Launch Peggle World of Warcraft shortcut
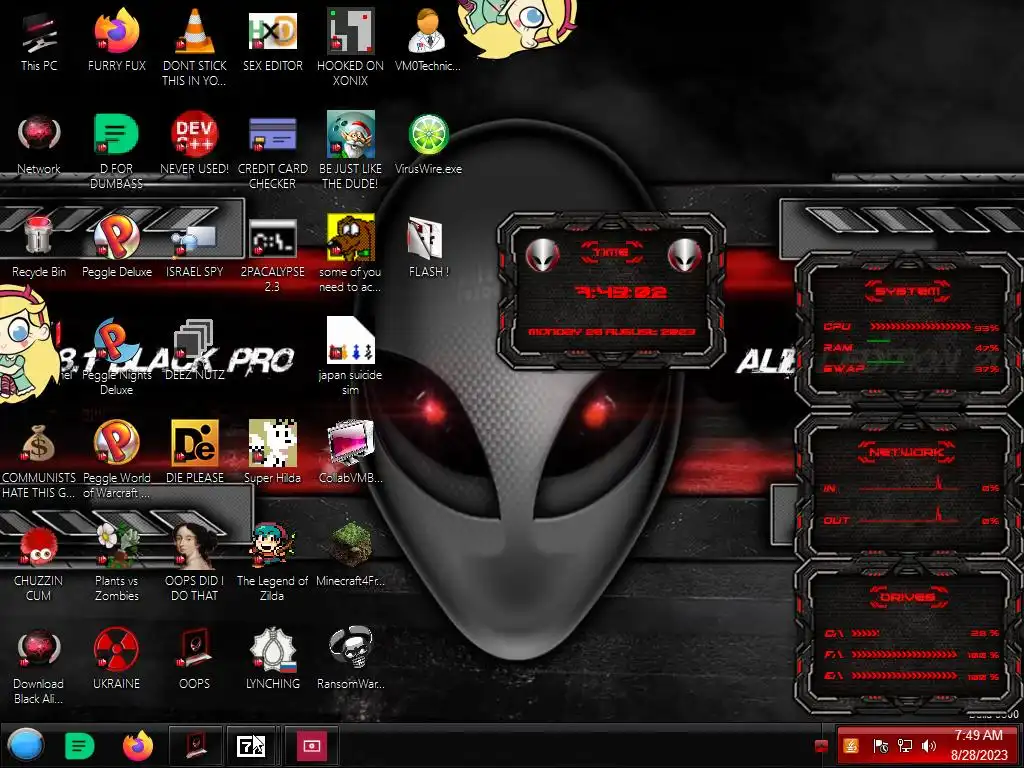 tap(116, 460)
